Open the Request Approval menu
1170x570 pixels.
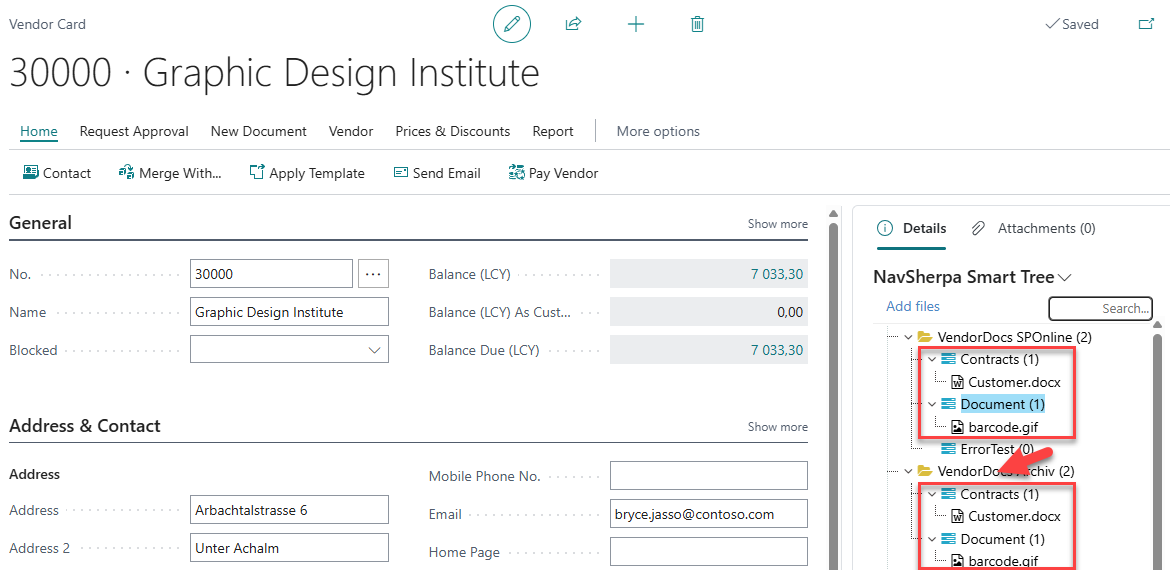click(x=134, y=131)
